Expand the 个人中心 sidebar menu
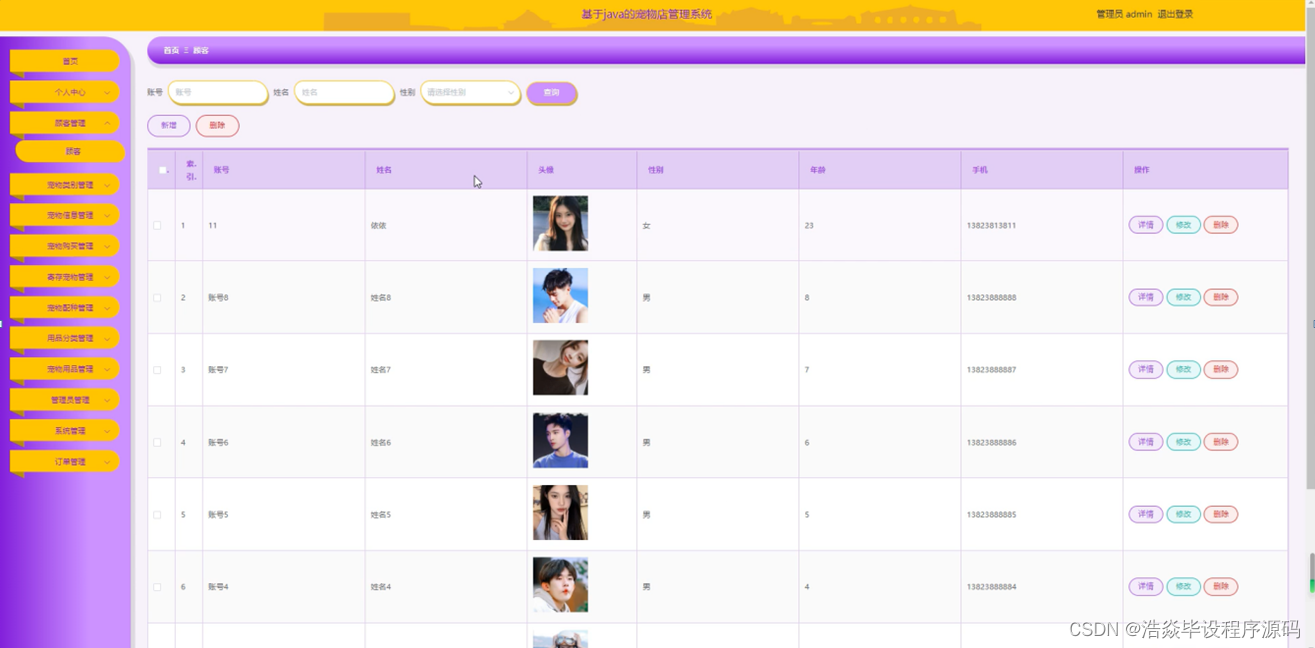Screen dimensions: 1315x648 [65, 92]
